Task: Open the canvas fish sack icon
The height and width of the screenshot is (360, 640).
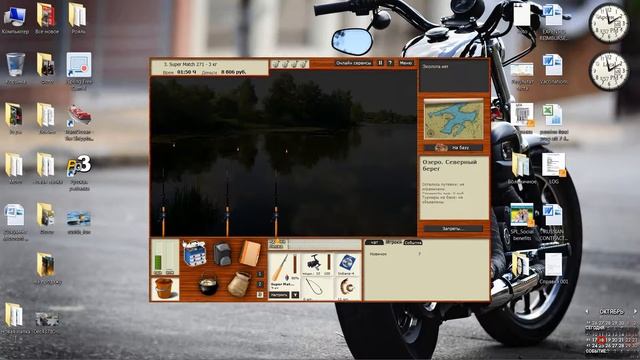Action: point(239,284)
